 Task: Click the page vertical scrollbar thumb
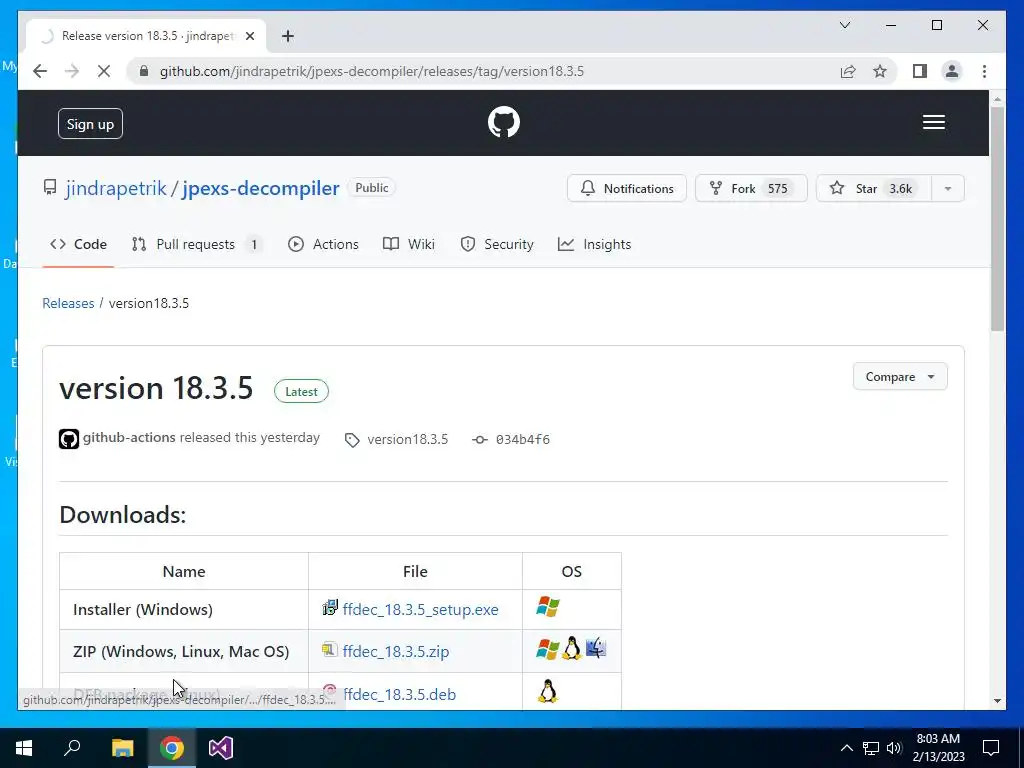[x=997, y=219]
